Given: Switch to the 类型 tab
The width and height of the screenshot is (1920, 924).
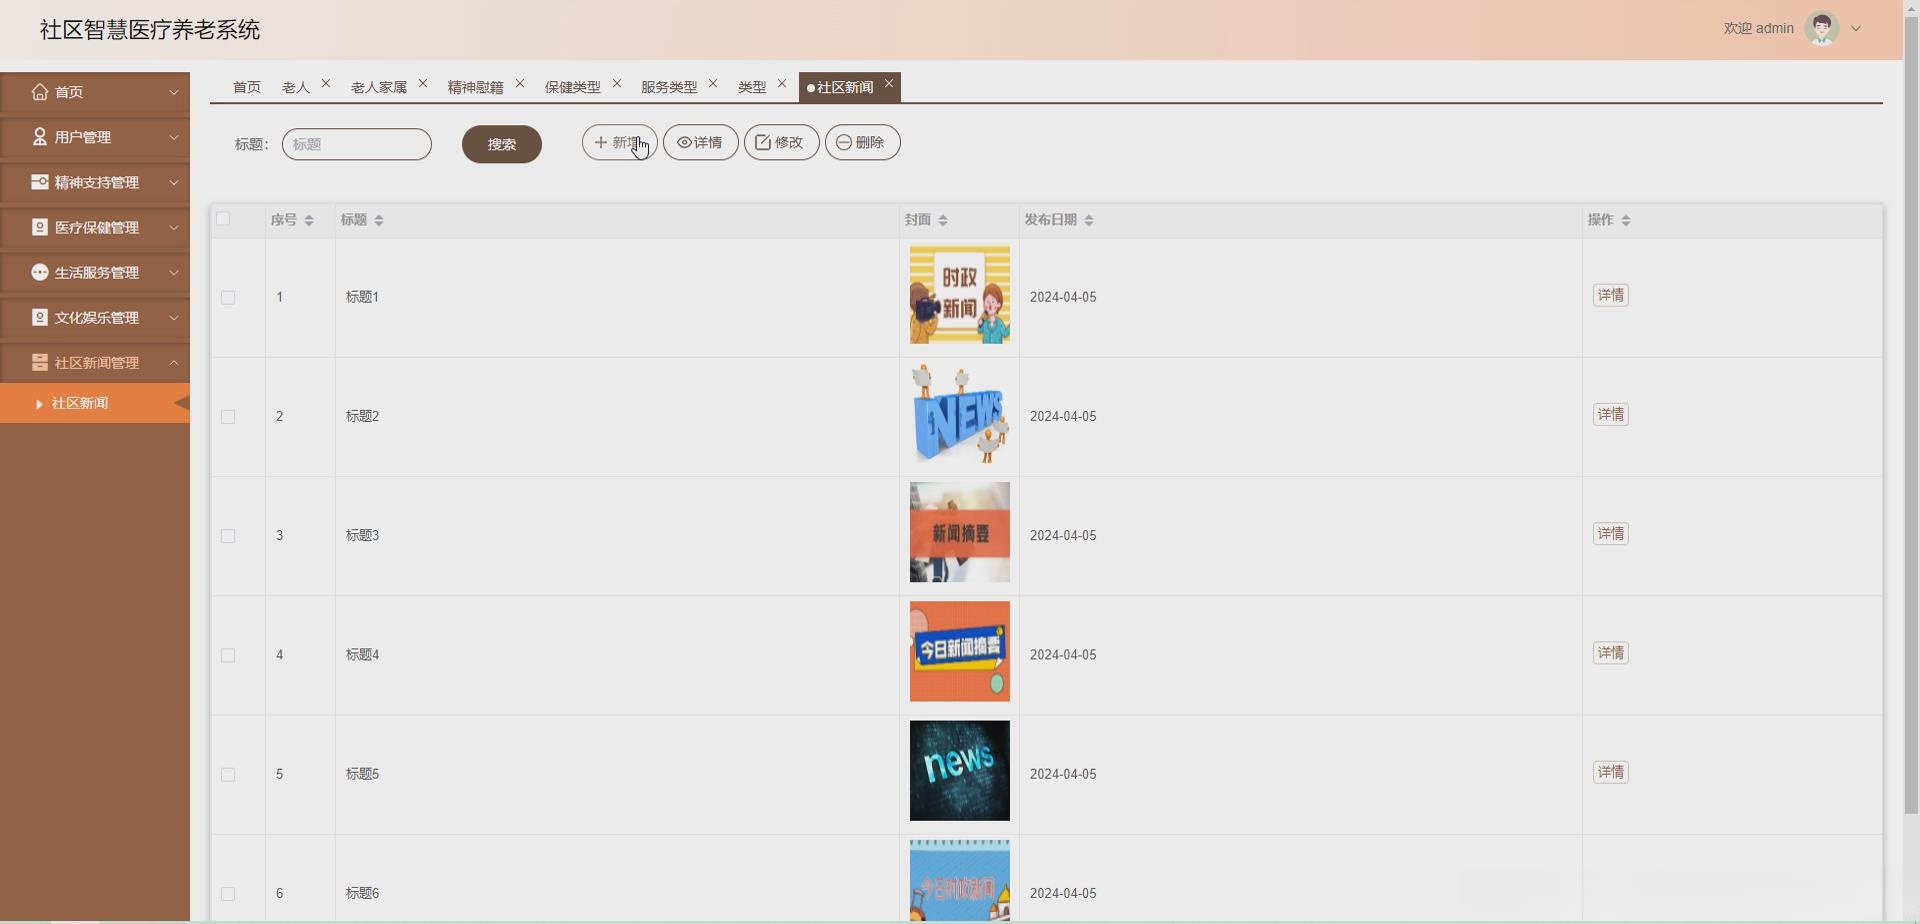Looking at the screenshot, I should [x=752, y=87].
